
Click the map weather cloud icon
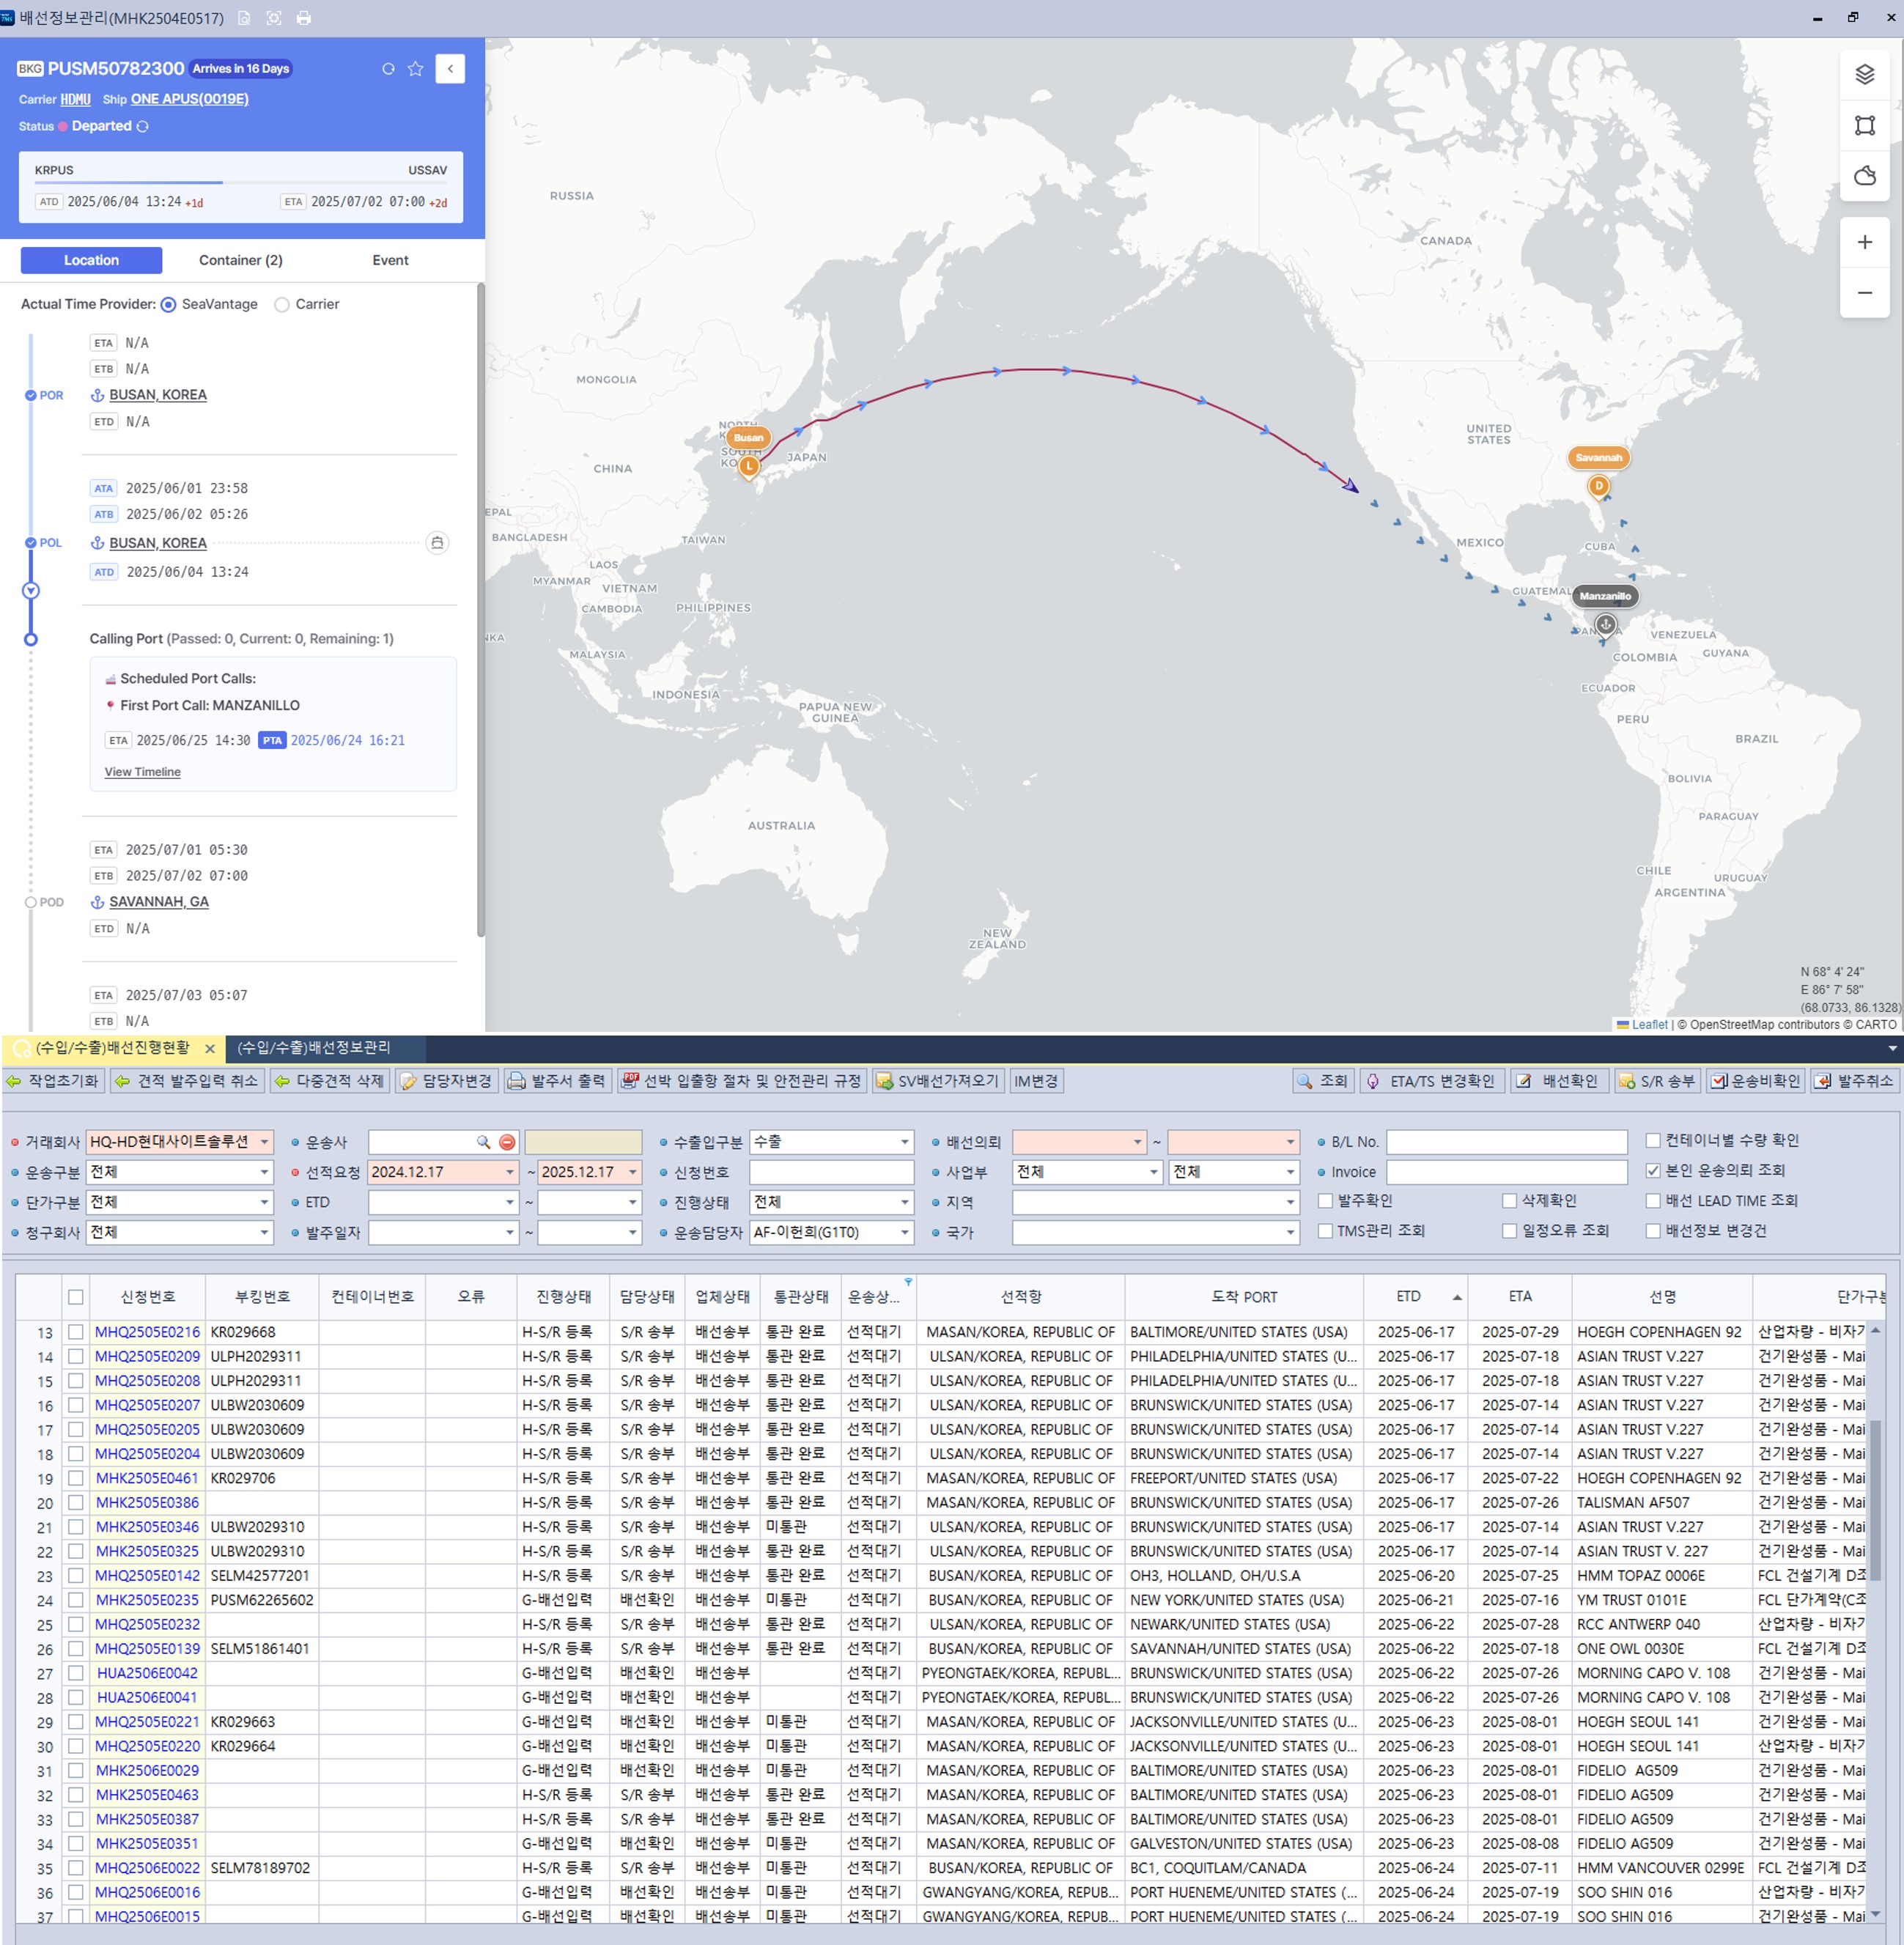pos(1864,176)
